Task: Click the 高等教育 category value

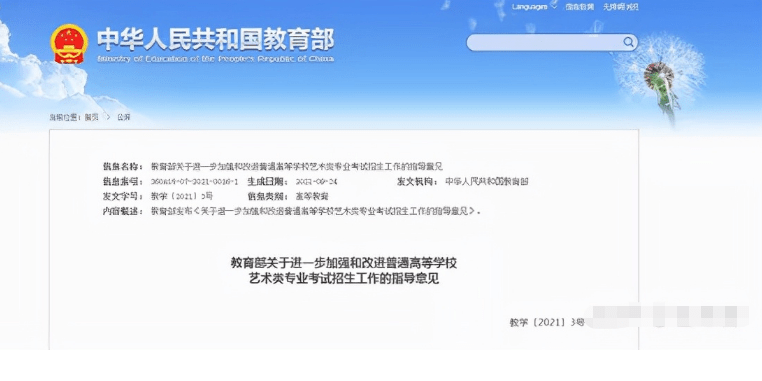Action: coord(312,196)
